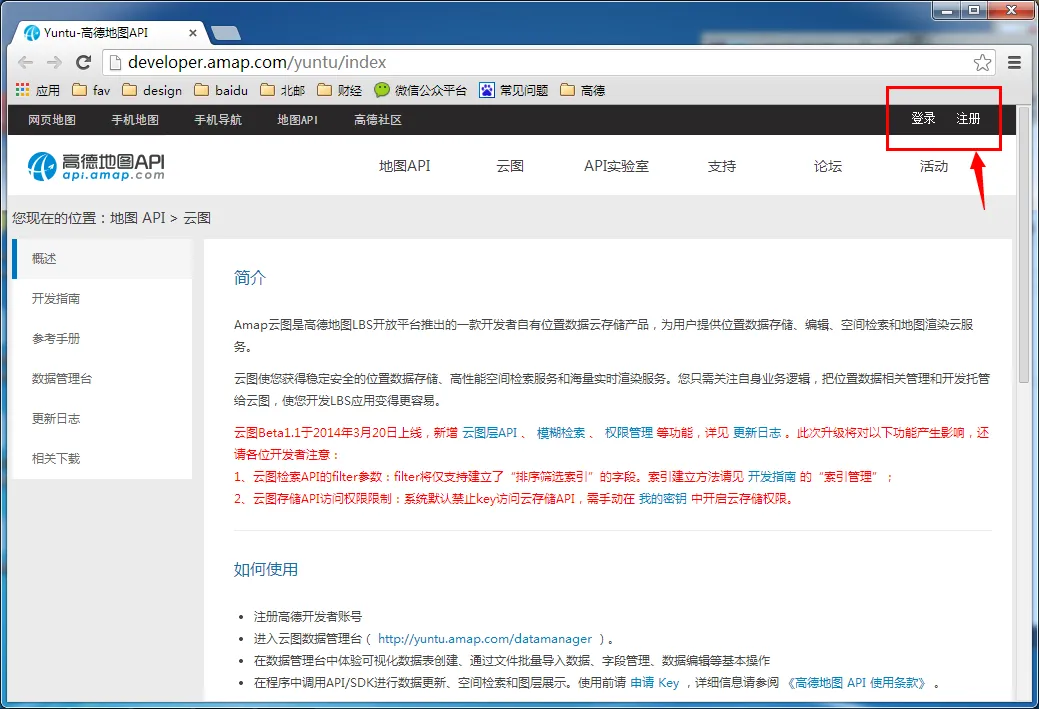Bookmark page with the star icon

coord(982,62)
